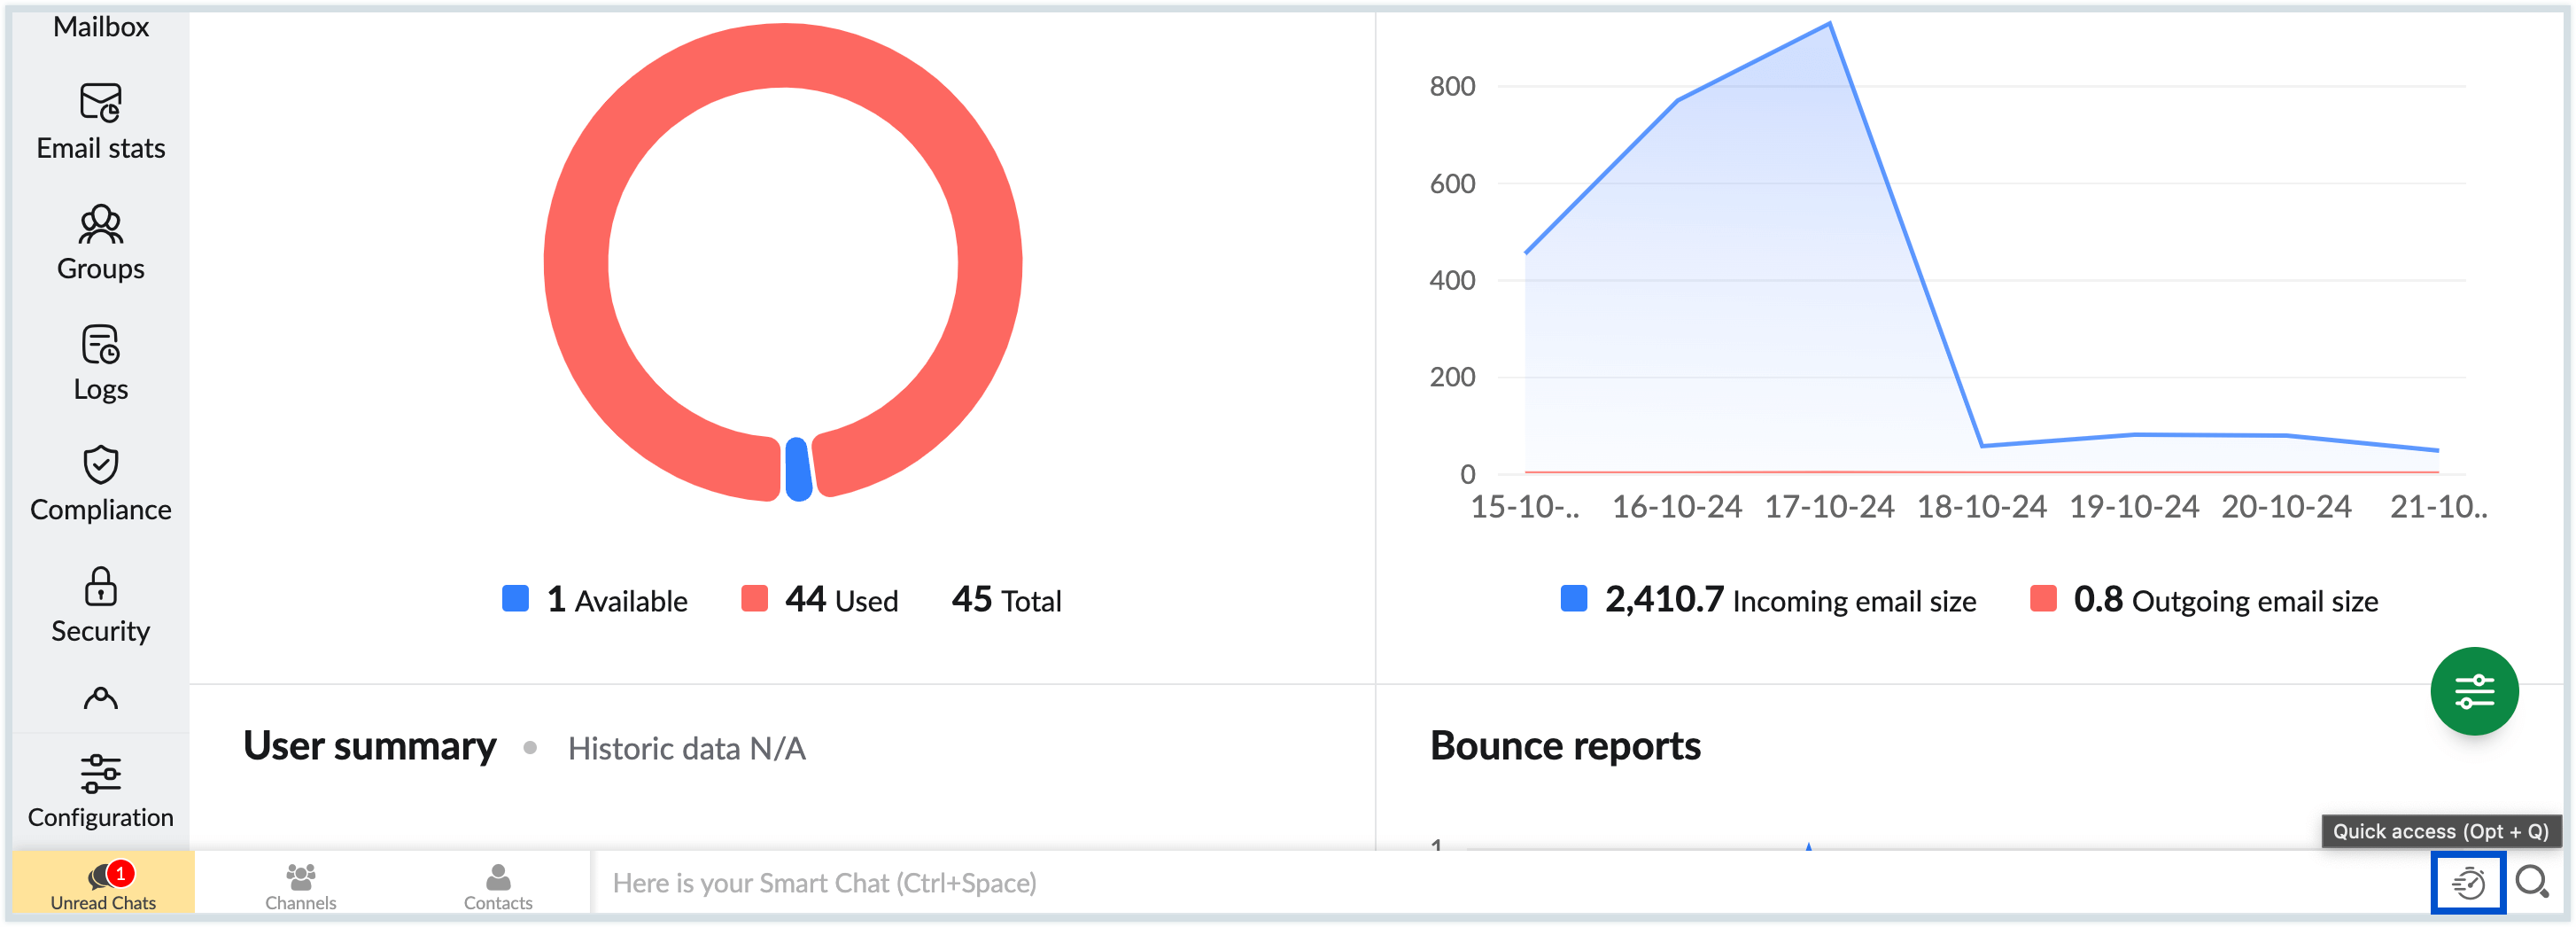Toggle the Used legend item

pos(820,600)
